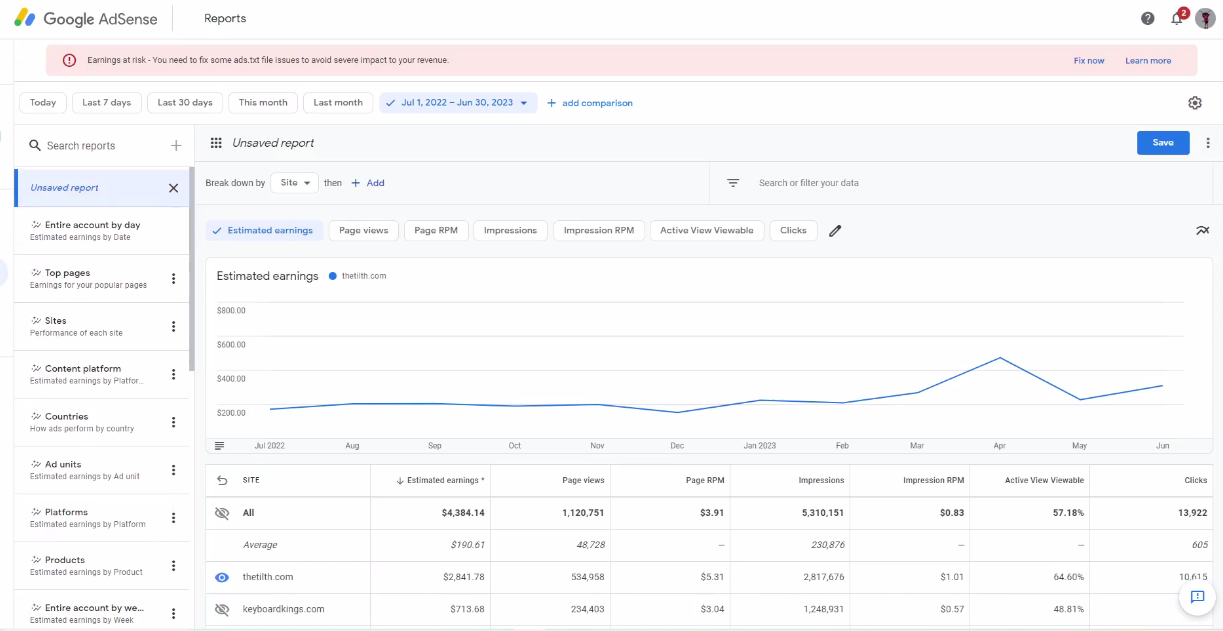Open Content platform report options menu
Screen dimensions: 1223x631
(173, 375)
